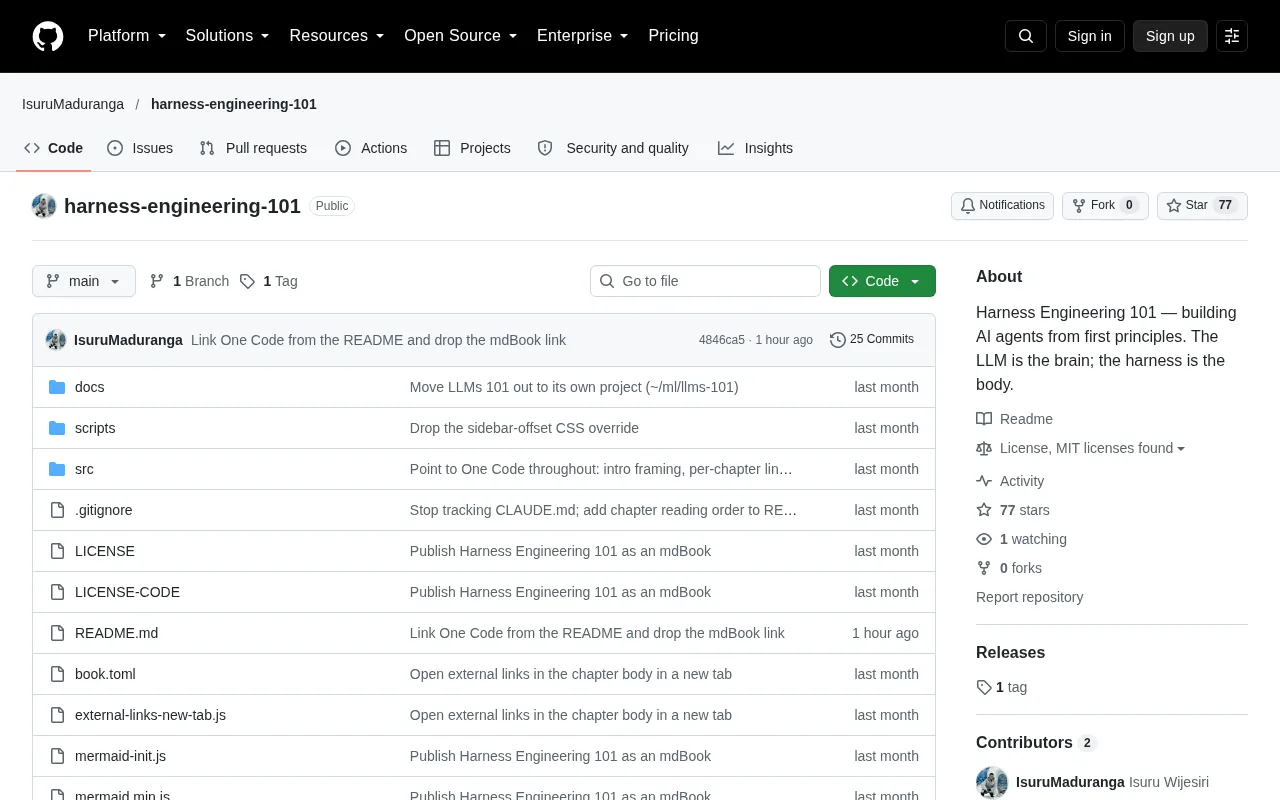The height and width of the screenshot is (800, 1280).
Task: Click the Sign up button
Action: pyautogui.click(x=1170, y=36)
